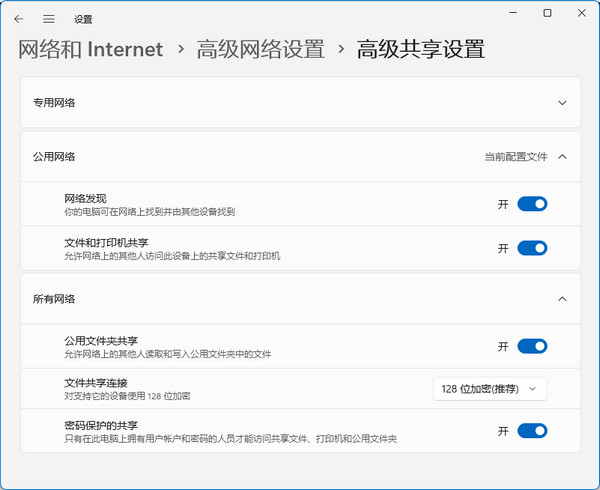Viewport: 600px width, 490px height.
Task: Turn off 文件和打印机共享 toggle
Action: tap(532, 248)
